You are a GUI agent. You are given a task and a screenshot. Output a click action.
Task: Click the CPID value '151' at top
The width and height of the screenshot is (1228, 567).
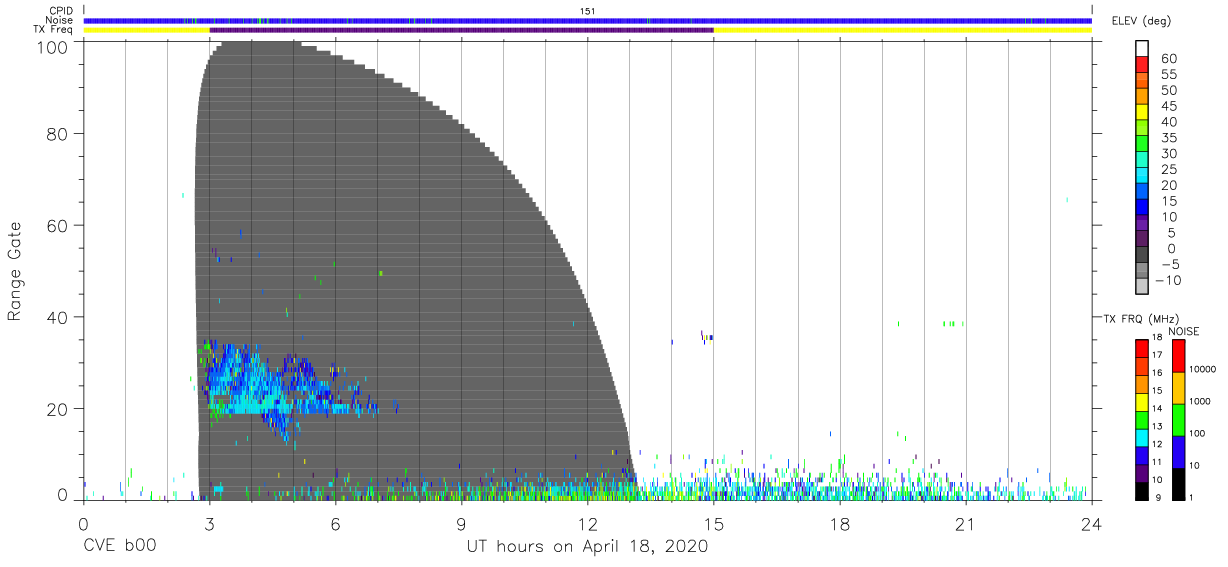coord(588,11)
